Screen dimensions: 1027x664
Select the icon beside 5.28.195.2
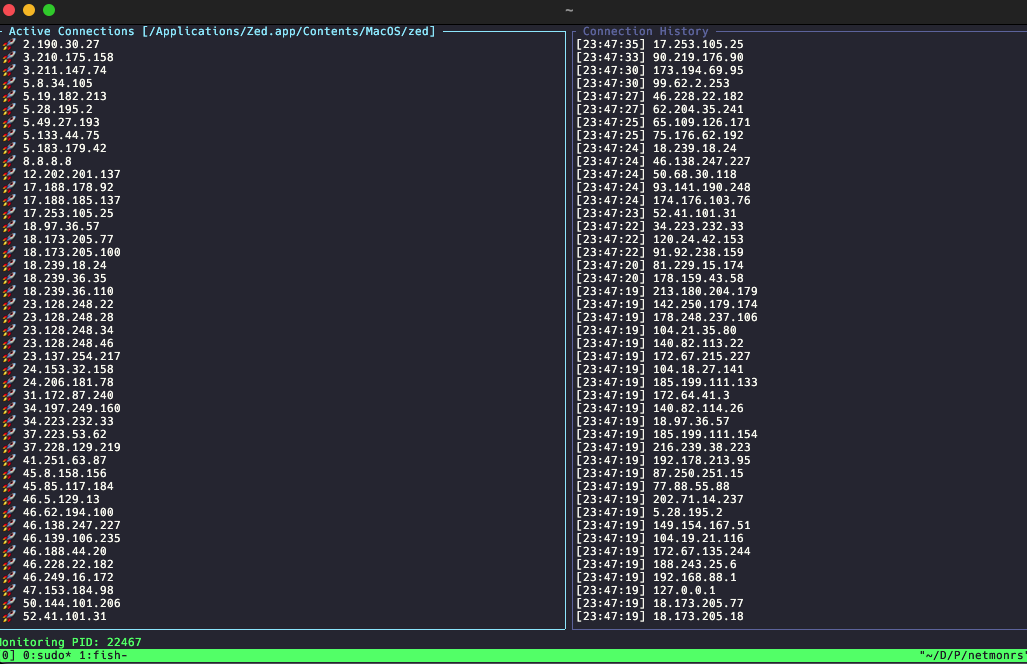pos(10,109)
